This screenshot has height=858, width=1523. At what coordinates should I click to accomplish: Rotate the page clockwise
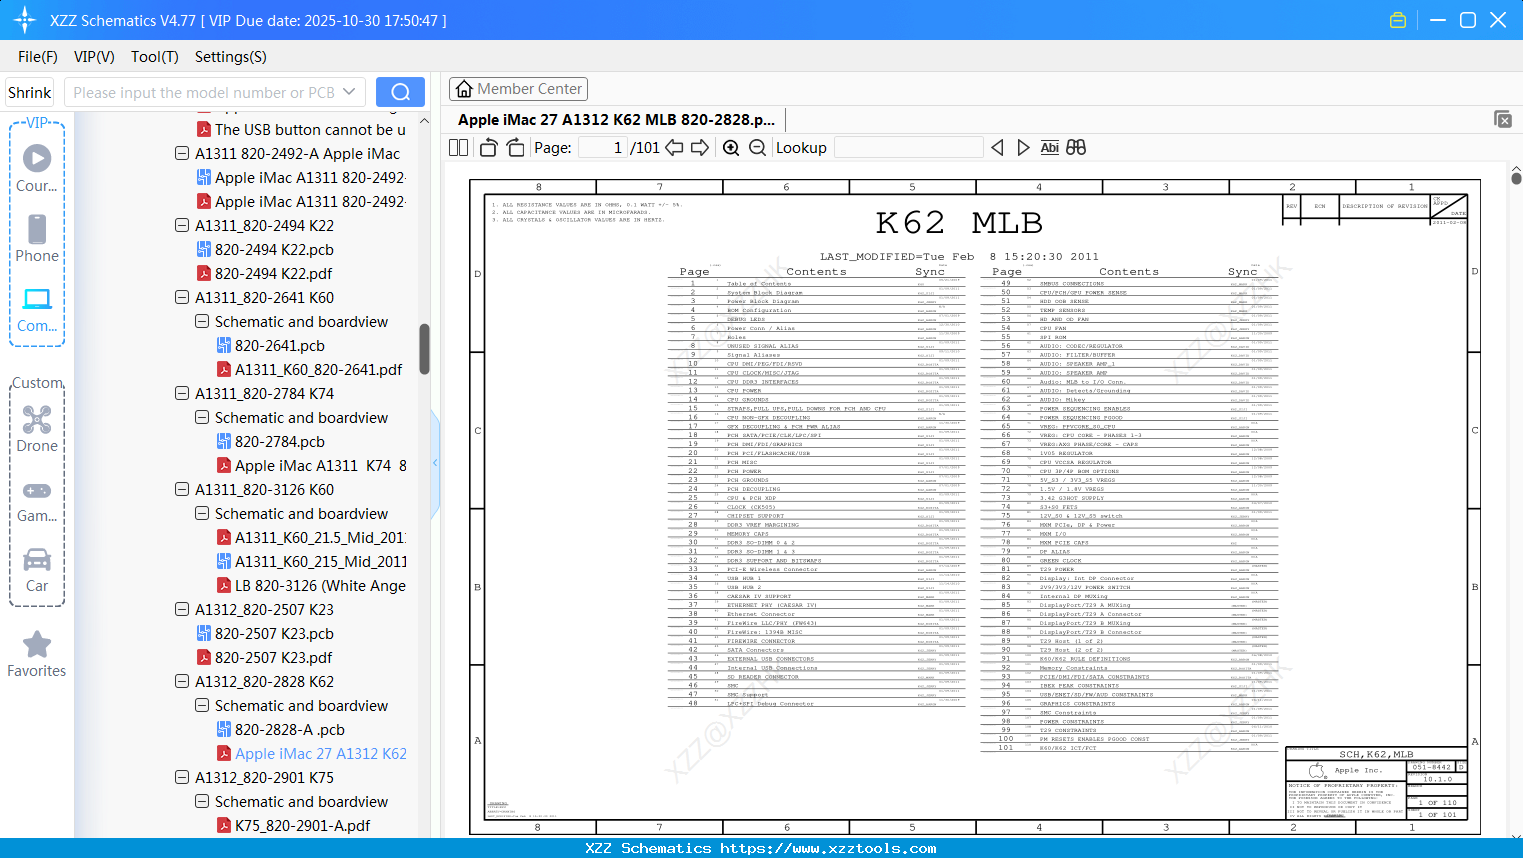coord(515,148)
